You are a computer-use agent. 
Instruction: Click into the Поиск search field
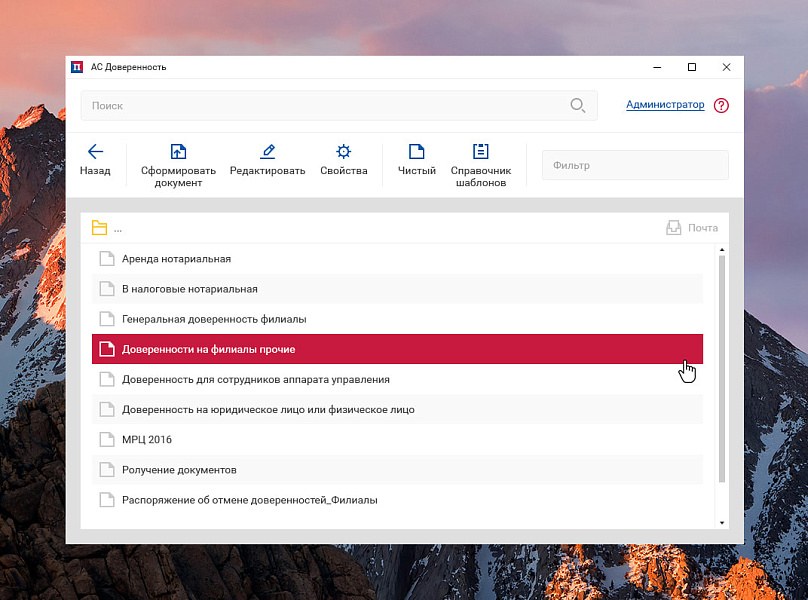pyautogui.click(x=339, y=106)
